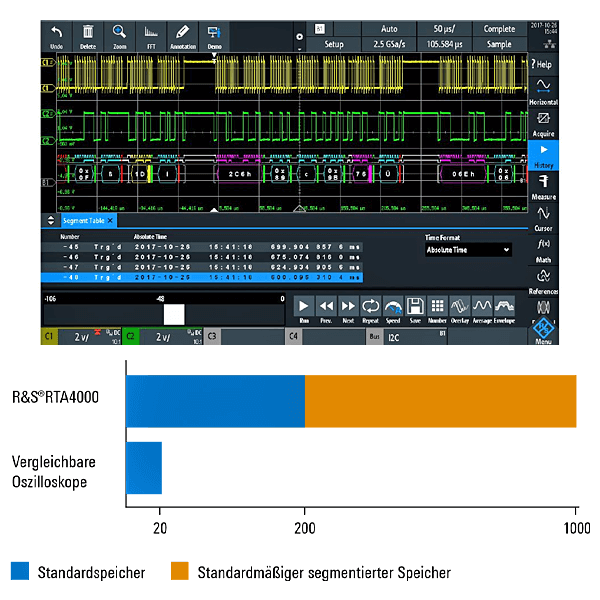This screenshot has width=600, height=600.
Task: Edit the 105.584 µs position value
Action: [x=444, y=44]
